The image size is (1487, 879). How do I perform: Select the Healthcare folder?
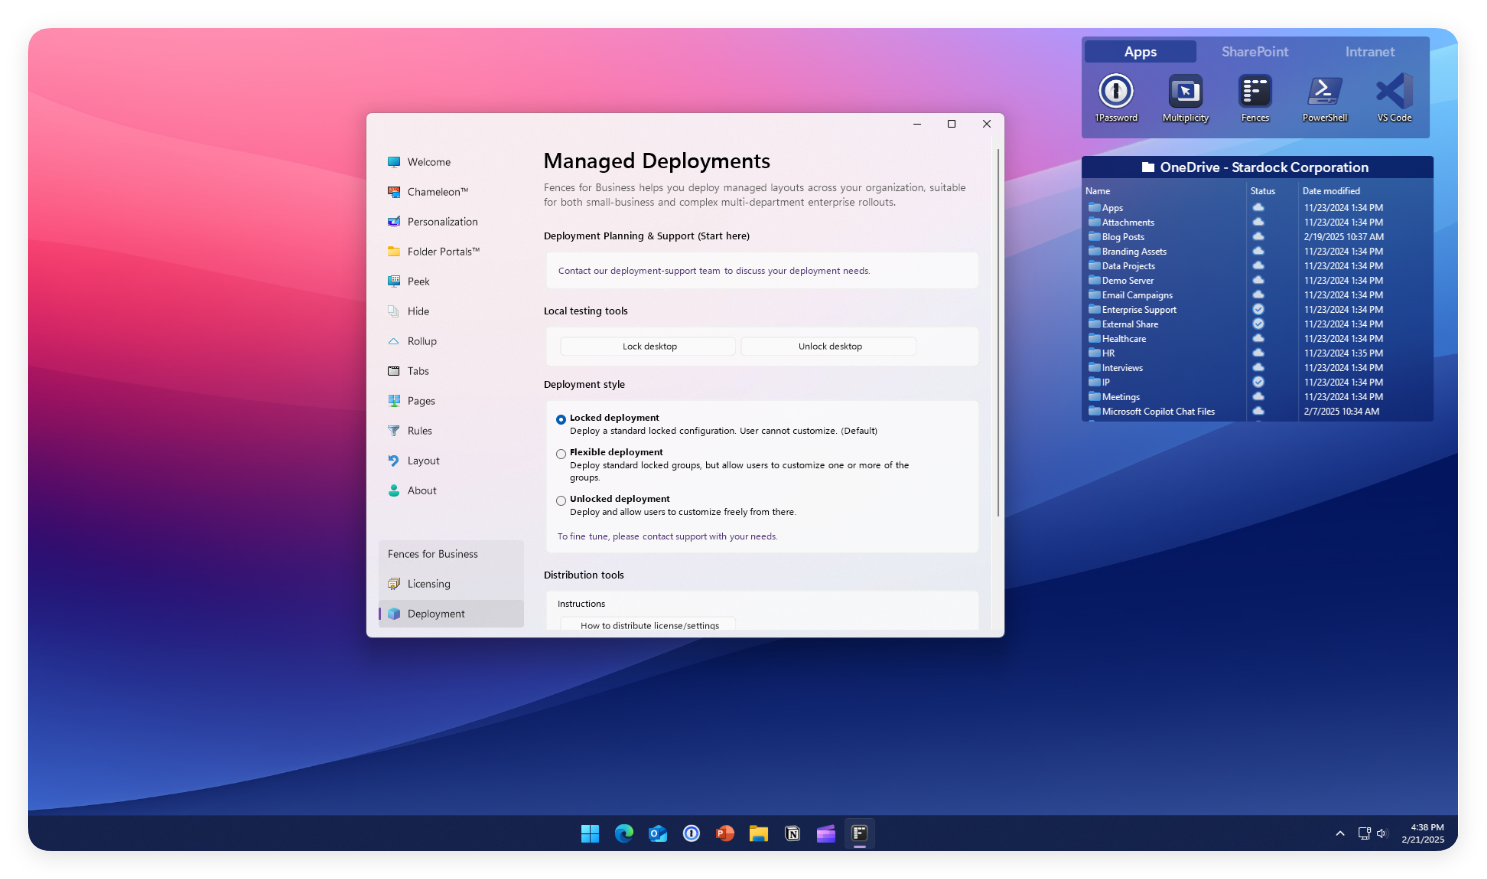click(x=1117, y=339)
